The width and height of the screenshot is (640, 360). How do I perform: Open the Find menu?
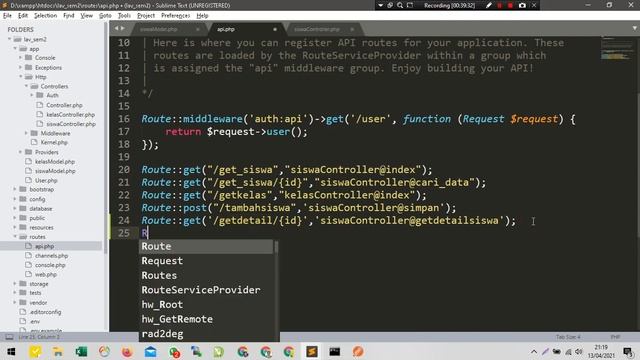pos(69,16)
